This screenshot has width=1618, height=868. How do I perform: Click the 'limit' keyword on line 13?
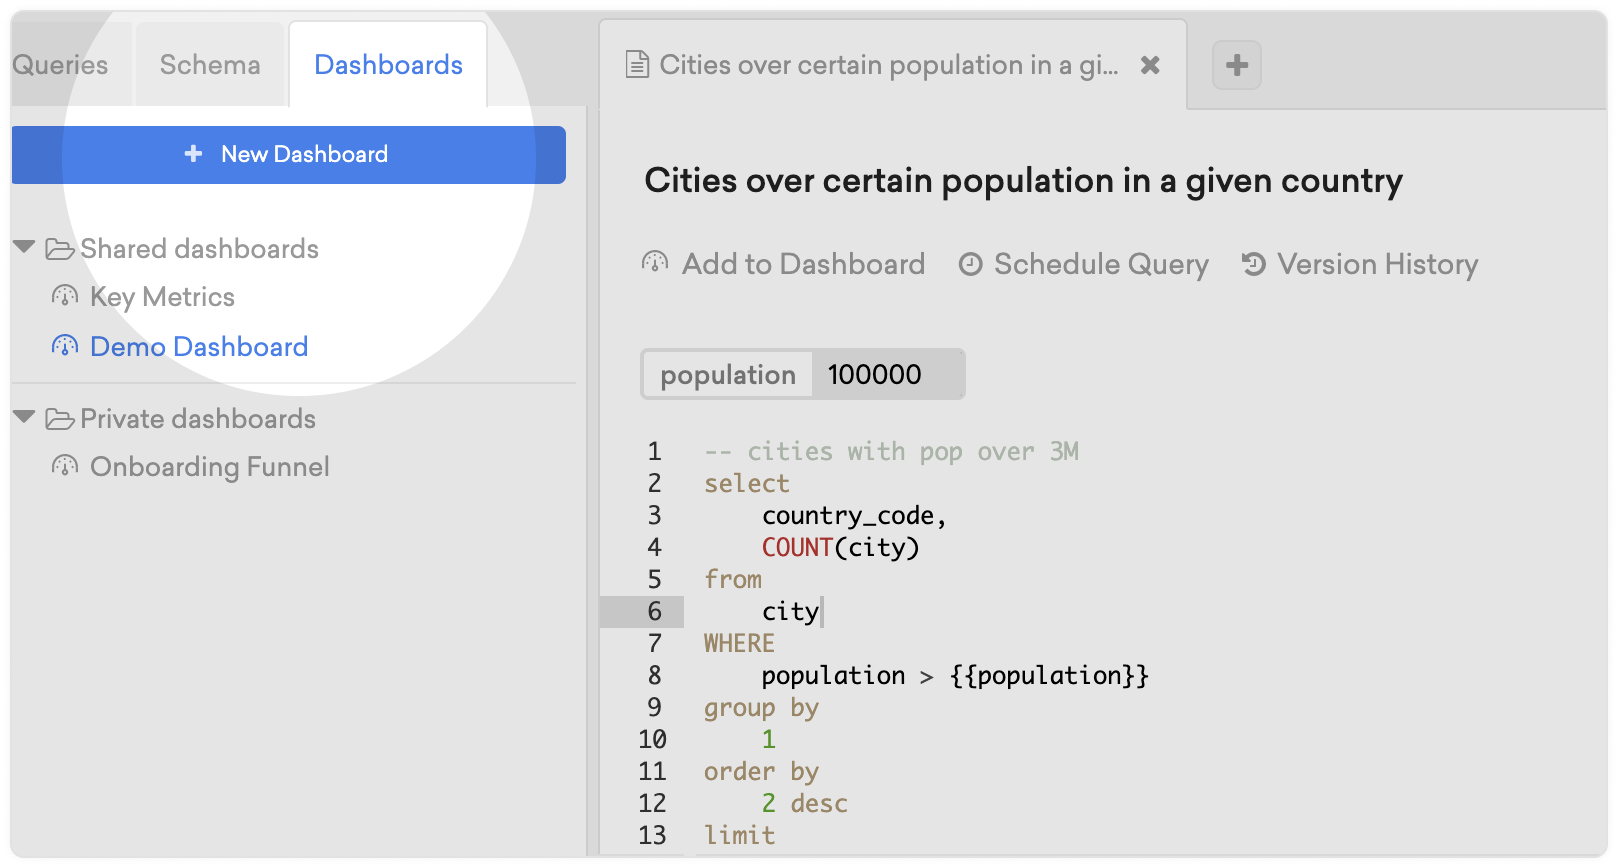[739, 835]
